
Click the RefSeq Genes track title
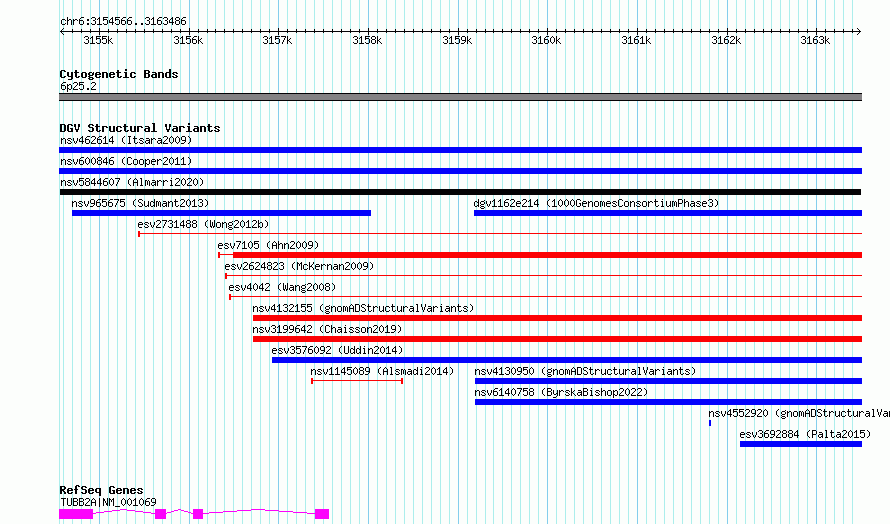tap(101, 490)
